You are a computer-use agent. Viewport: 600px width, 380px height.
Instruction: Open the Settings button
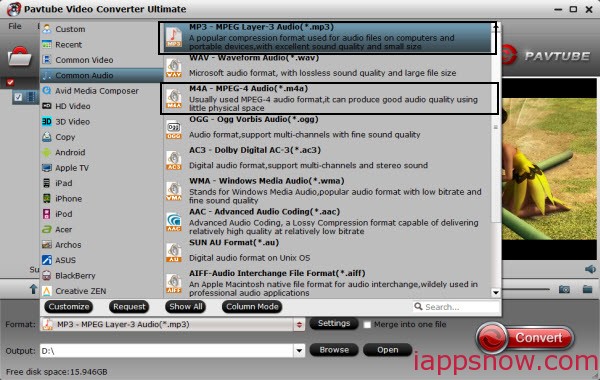click(334, 323)
